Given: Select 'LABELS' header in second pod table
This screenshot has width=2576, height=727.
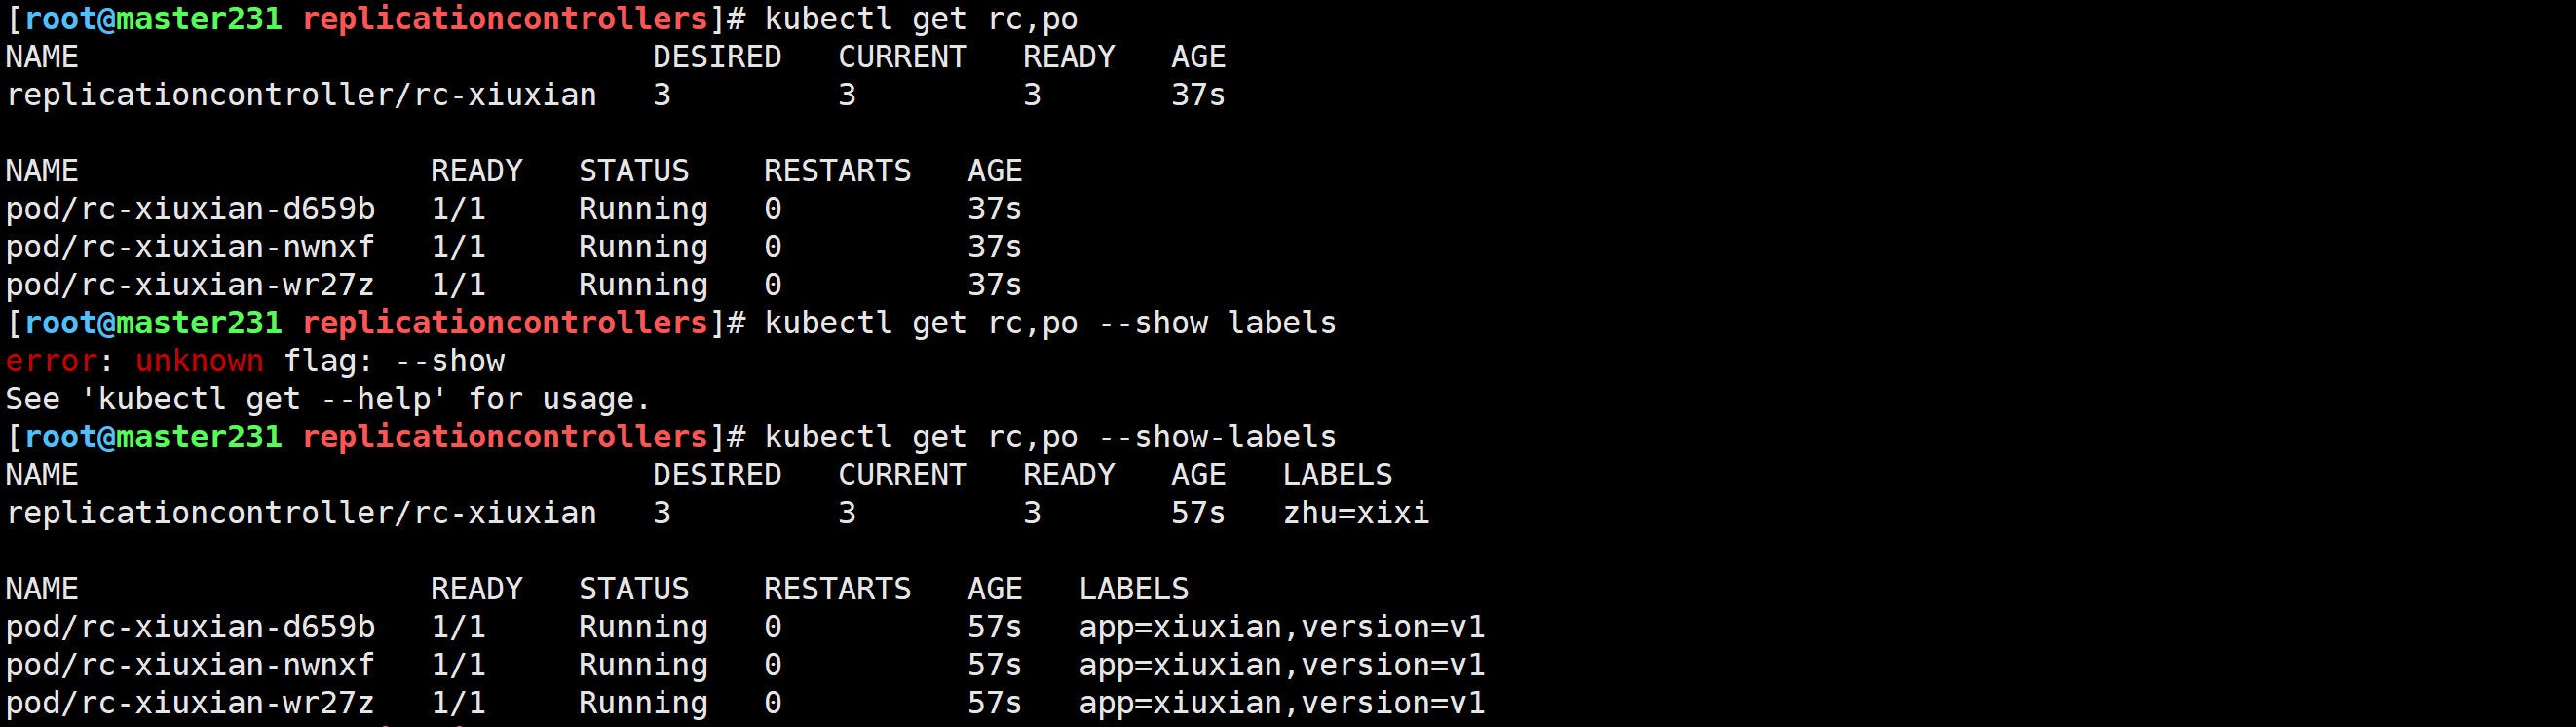Looking at the screenshot, I should 1134,589.
